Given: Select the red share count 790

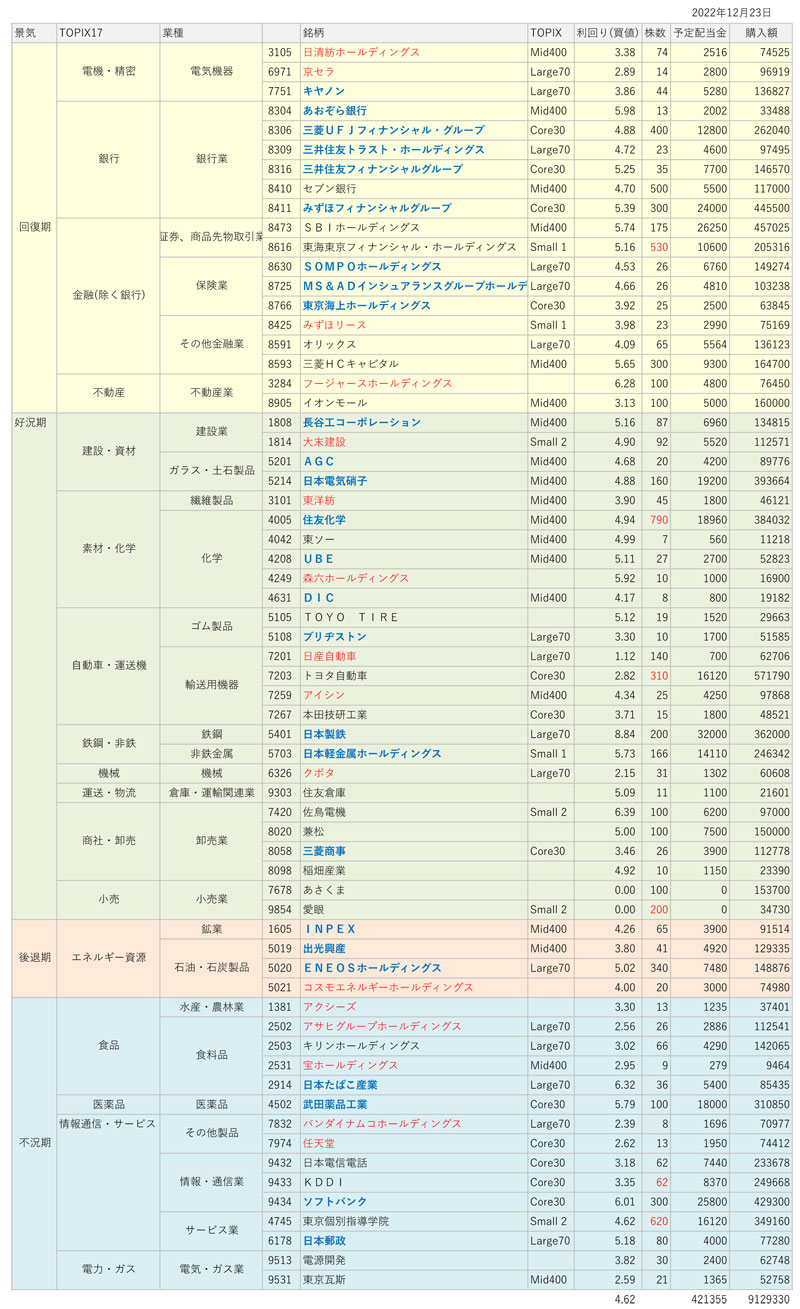Looking at the screenshot, I should pyautogui.click(x=657, y=520).
